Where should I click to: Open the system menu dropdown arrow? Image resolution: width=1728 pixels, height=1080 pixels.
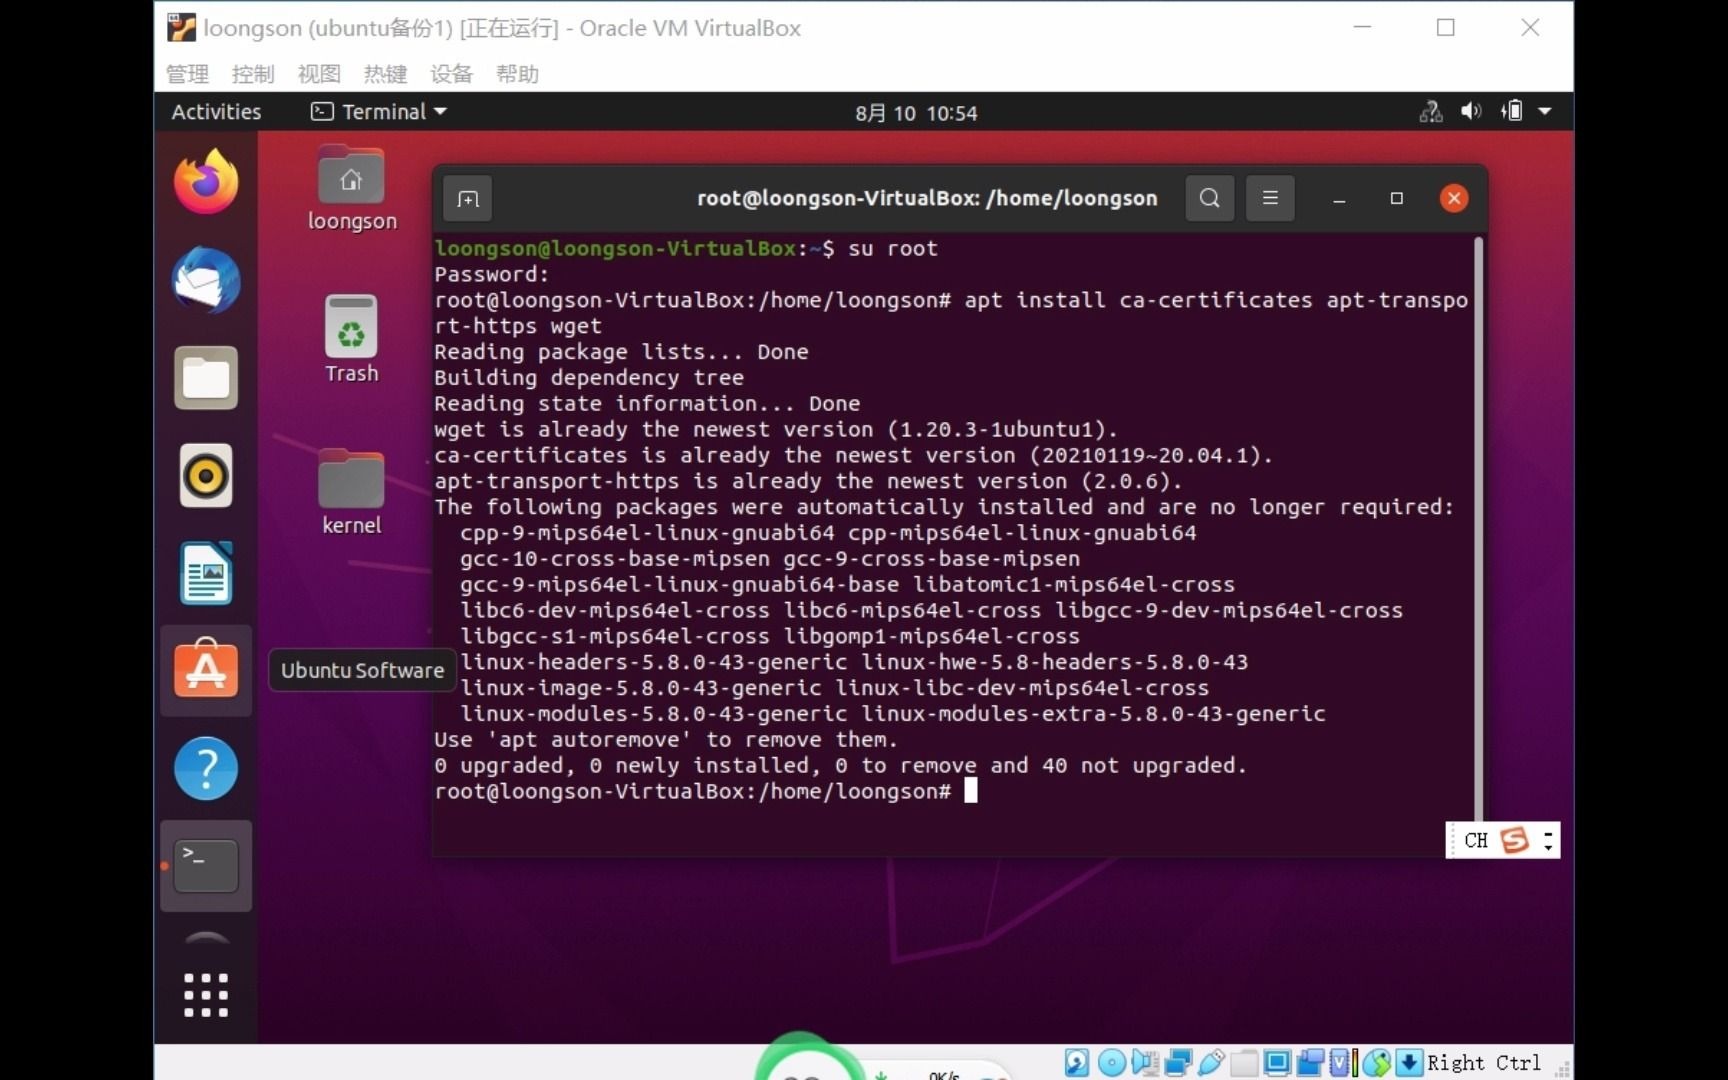pyautogui.click(x=1545, y=112)
